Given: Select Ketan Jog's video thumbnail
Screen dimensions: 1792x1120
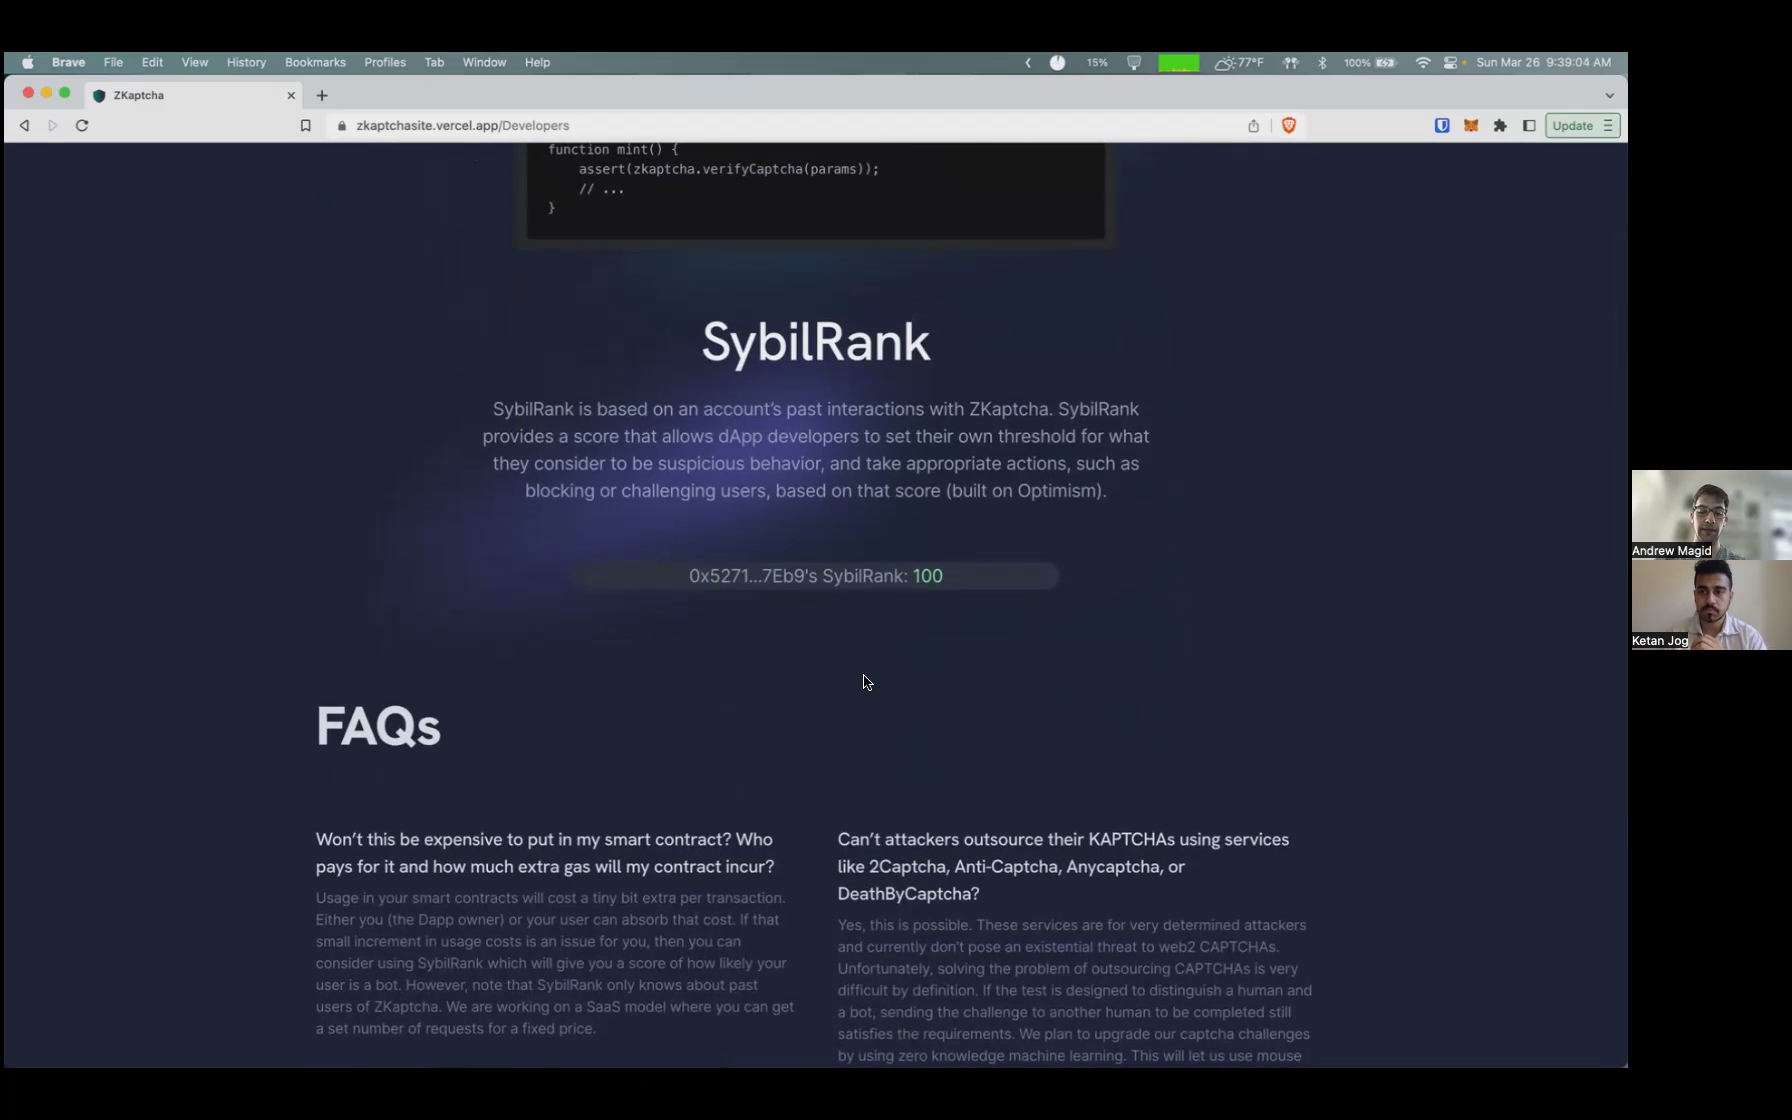Looking at the screenshot, I should (1711, 605).
